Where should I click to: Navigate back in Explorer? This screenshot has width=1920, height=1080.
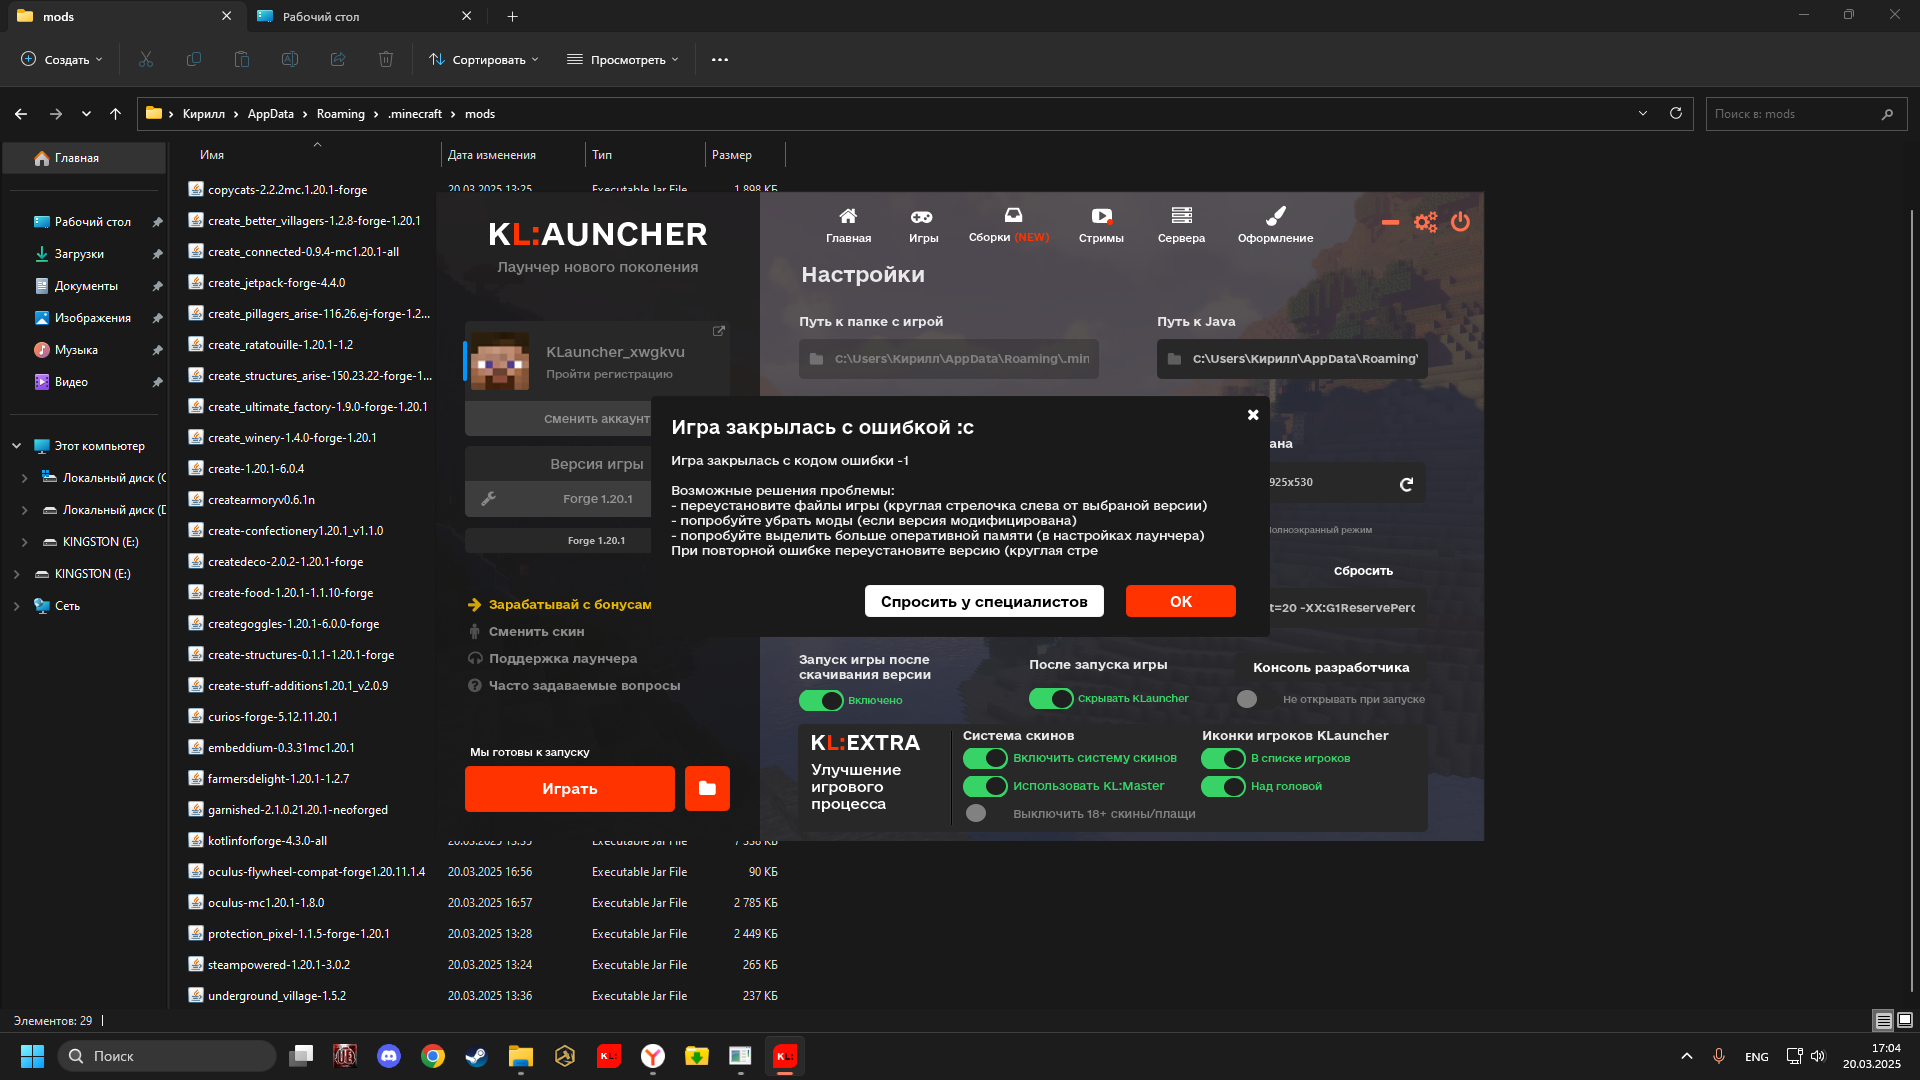click(21, 114)
